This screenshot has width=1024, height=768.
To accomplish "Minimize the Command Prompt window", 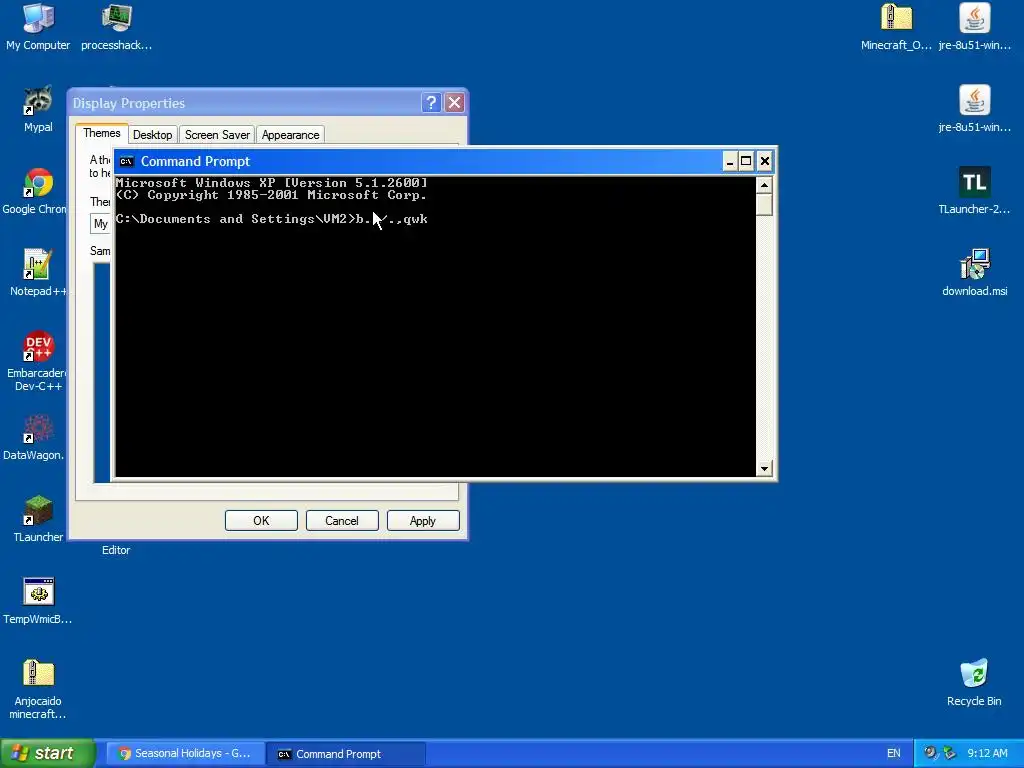I will 730,161.
